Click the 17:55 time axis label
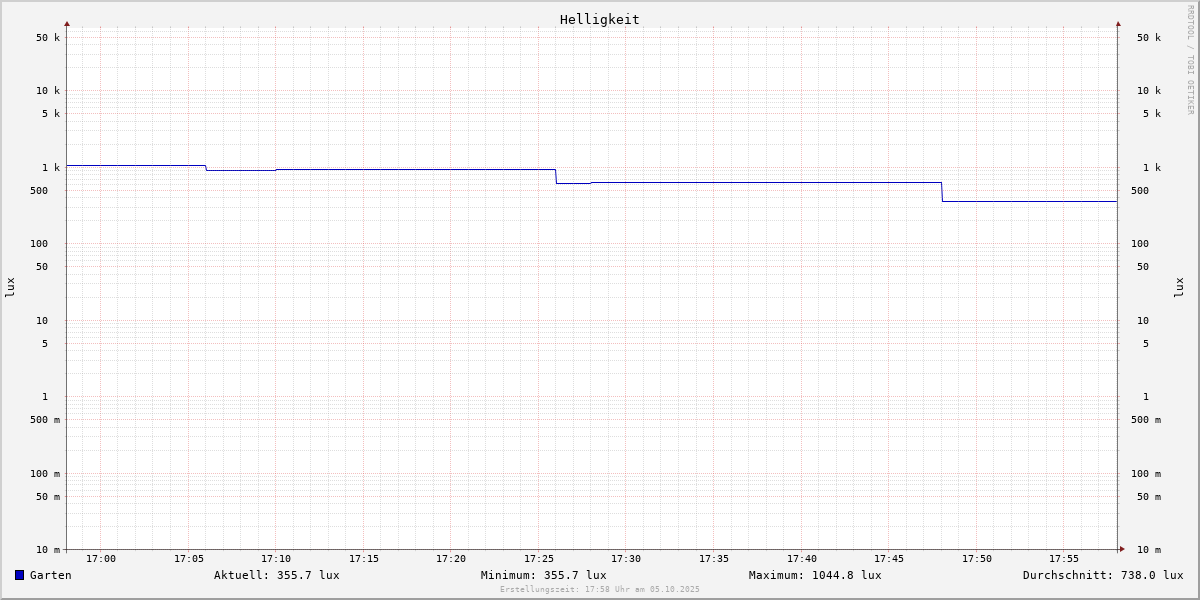Image resolution: width=1200 pixels, height=600 pixels. click(1064, 558)
